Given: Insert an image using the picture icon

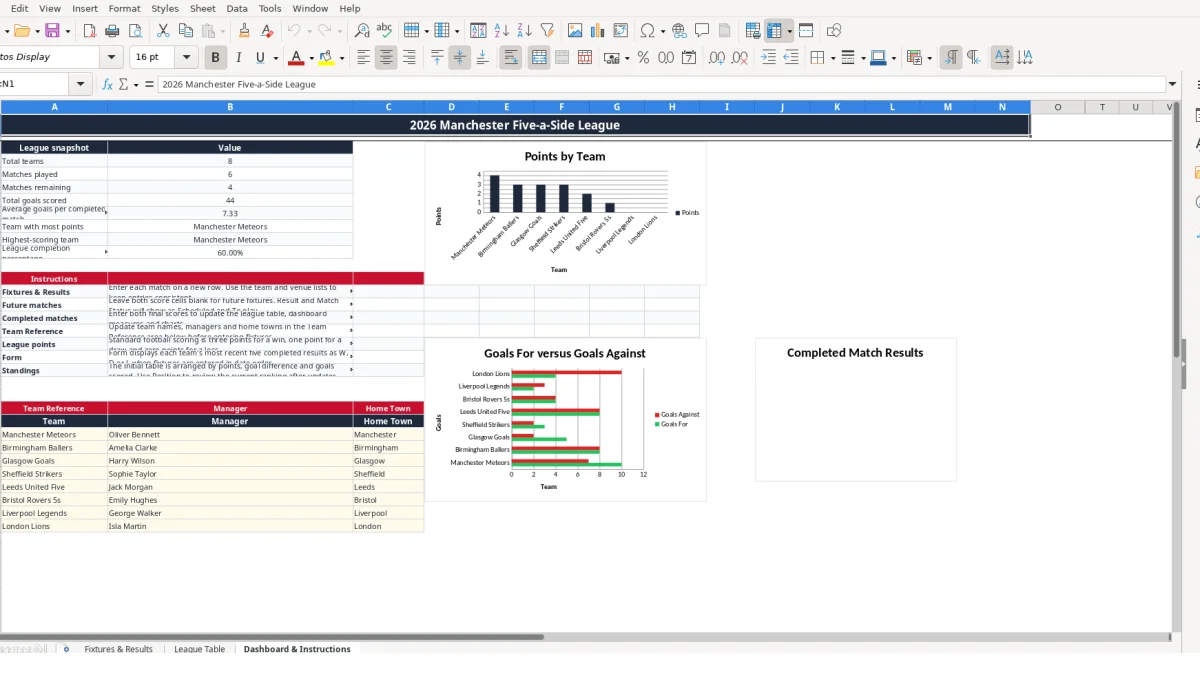Looking at the screenshot, I should coord(575,31).
